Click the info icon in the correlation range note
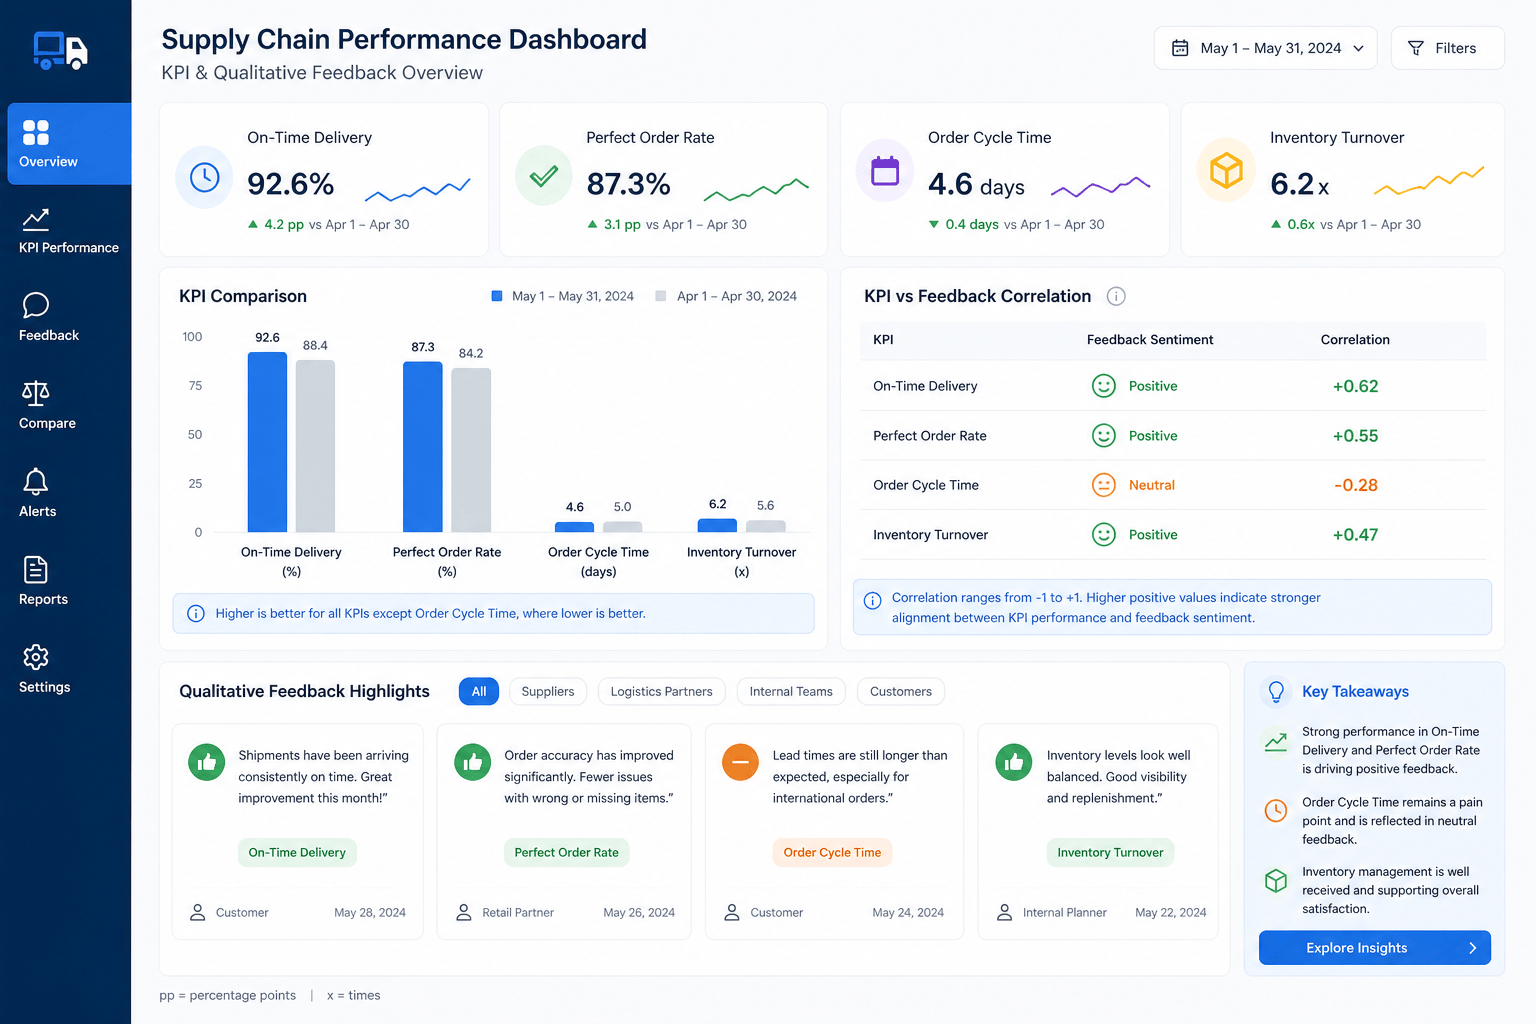The height and width of the screenshot is (1024, 1536). [x=872, y=600]
